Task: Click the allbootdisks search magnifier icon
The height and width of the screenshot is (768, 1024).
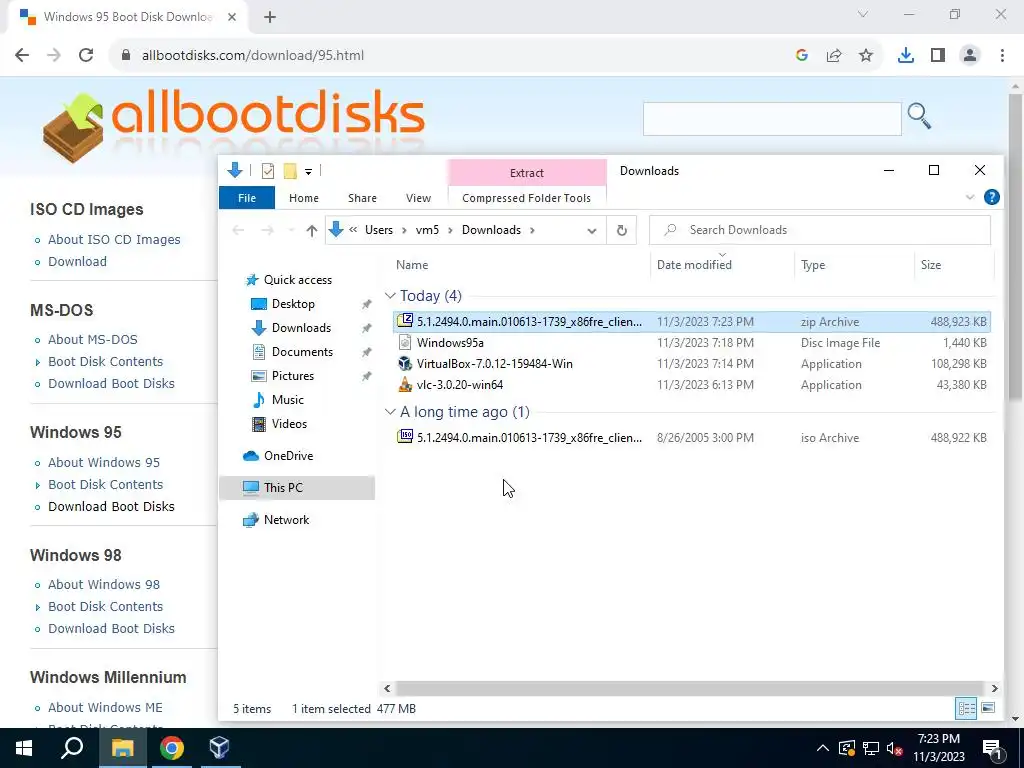Action: [919, 116]
